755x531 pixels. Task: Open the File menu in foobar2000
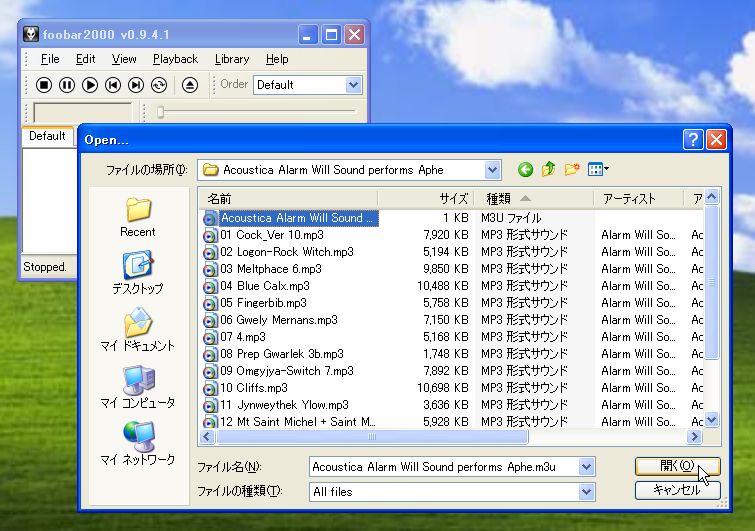tap(50, 59)
